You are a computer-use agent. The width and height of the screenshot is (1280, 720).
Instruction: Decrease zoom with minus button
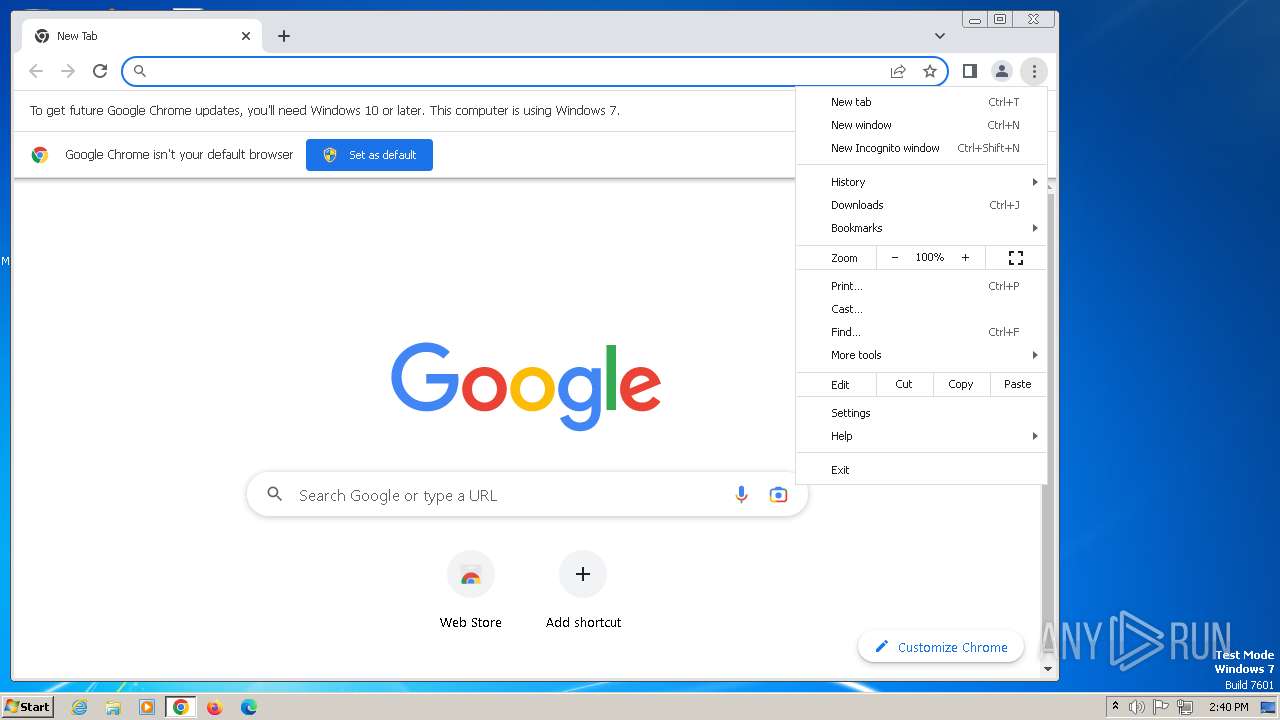click(x=895, y=258)
